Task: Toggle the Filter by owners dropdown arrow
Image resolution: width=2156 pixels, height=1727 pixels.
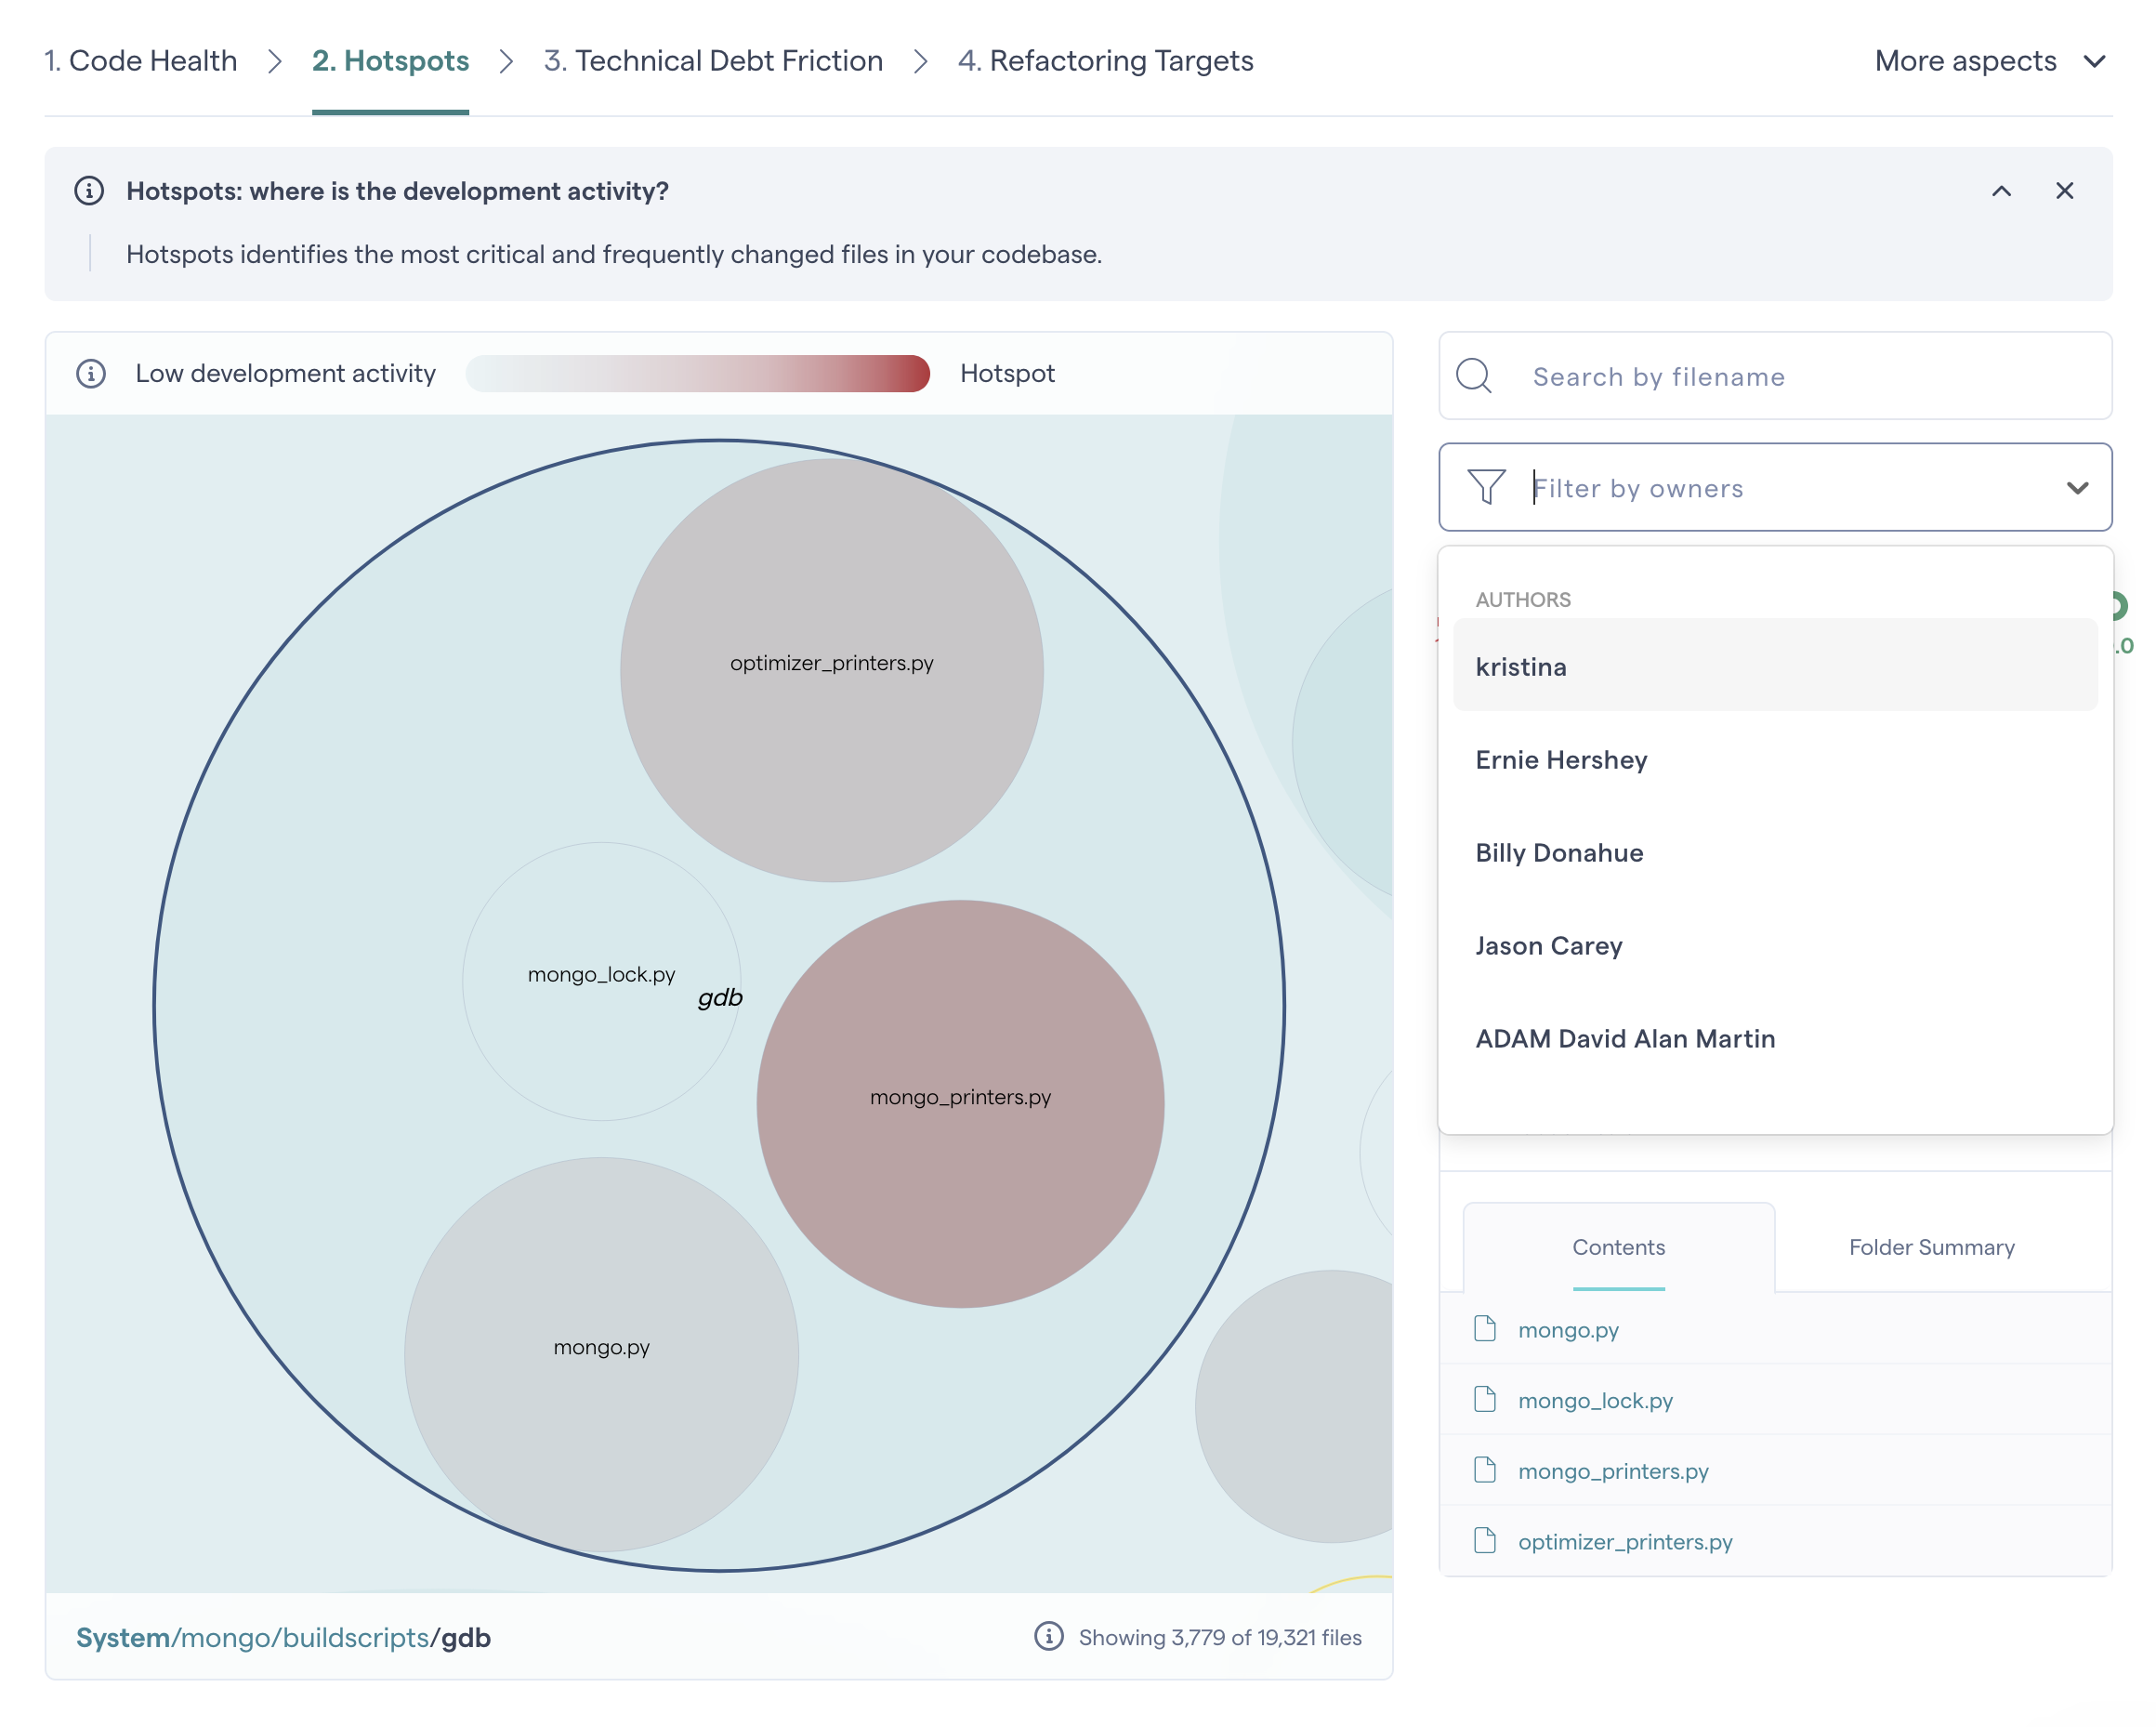Action: (2077, 488)
